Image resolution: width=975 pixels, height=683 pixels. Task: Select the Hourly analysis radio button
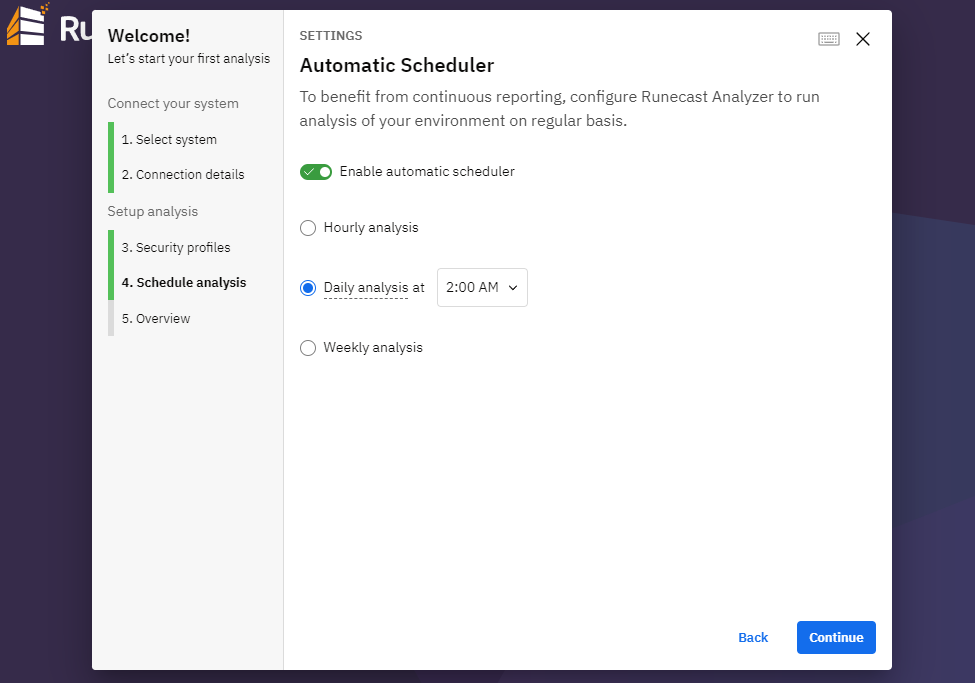click(308, 228)
